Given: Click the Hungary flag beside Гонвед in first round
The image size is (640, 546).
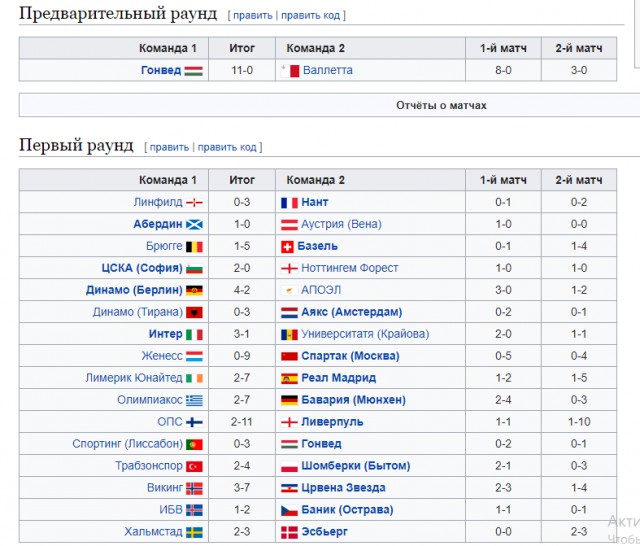Looking at the screenshot, I should click(x=289, y=444).
